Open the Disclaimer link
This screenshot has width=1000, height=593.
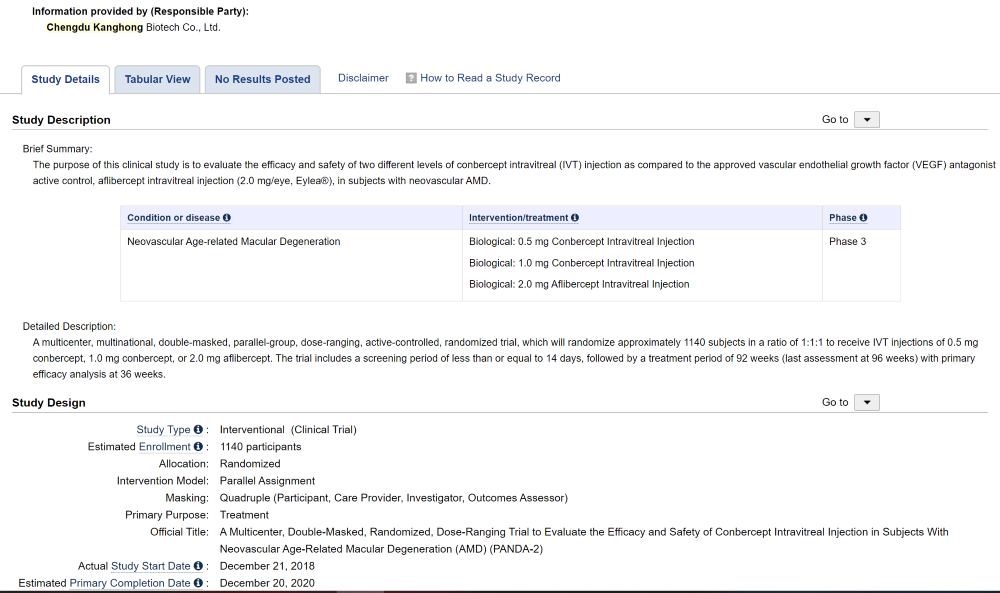tap(363, 78)
